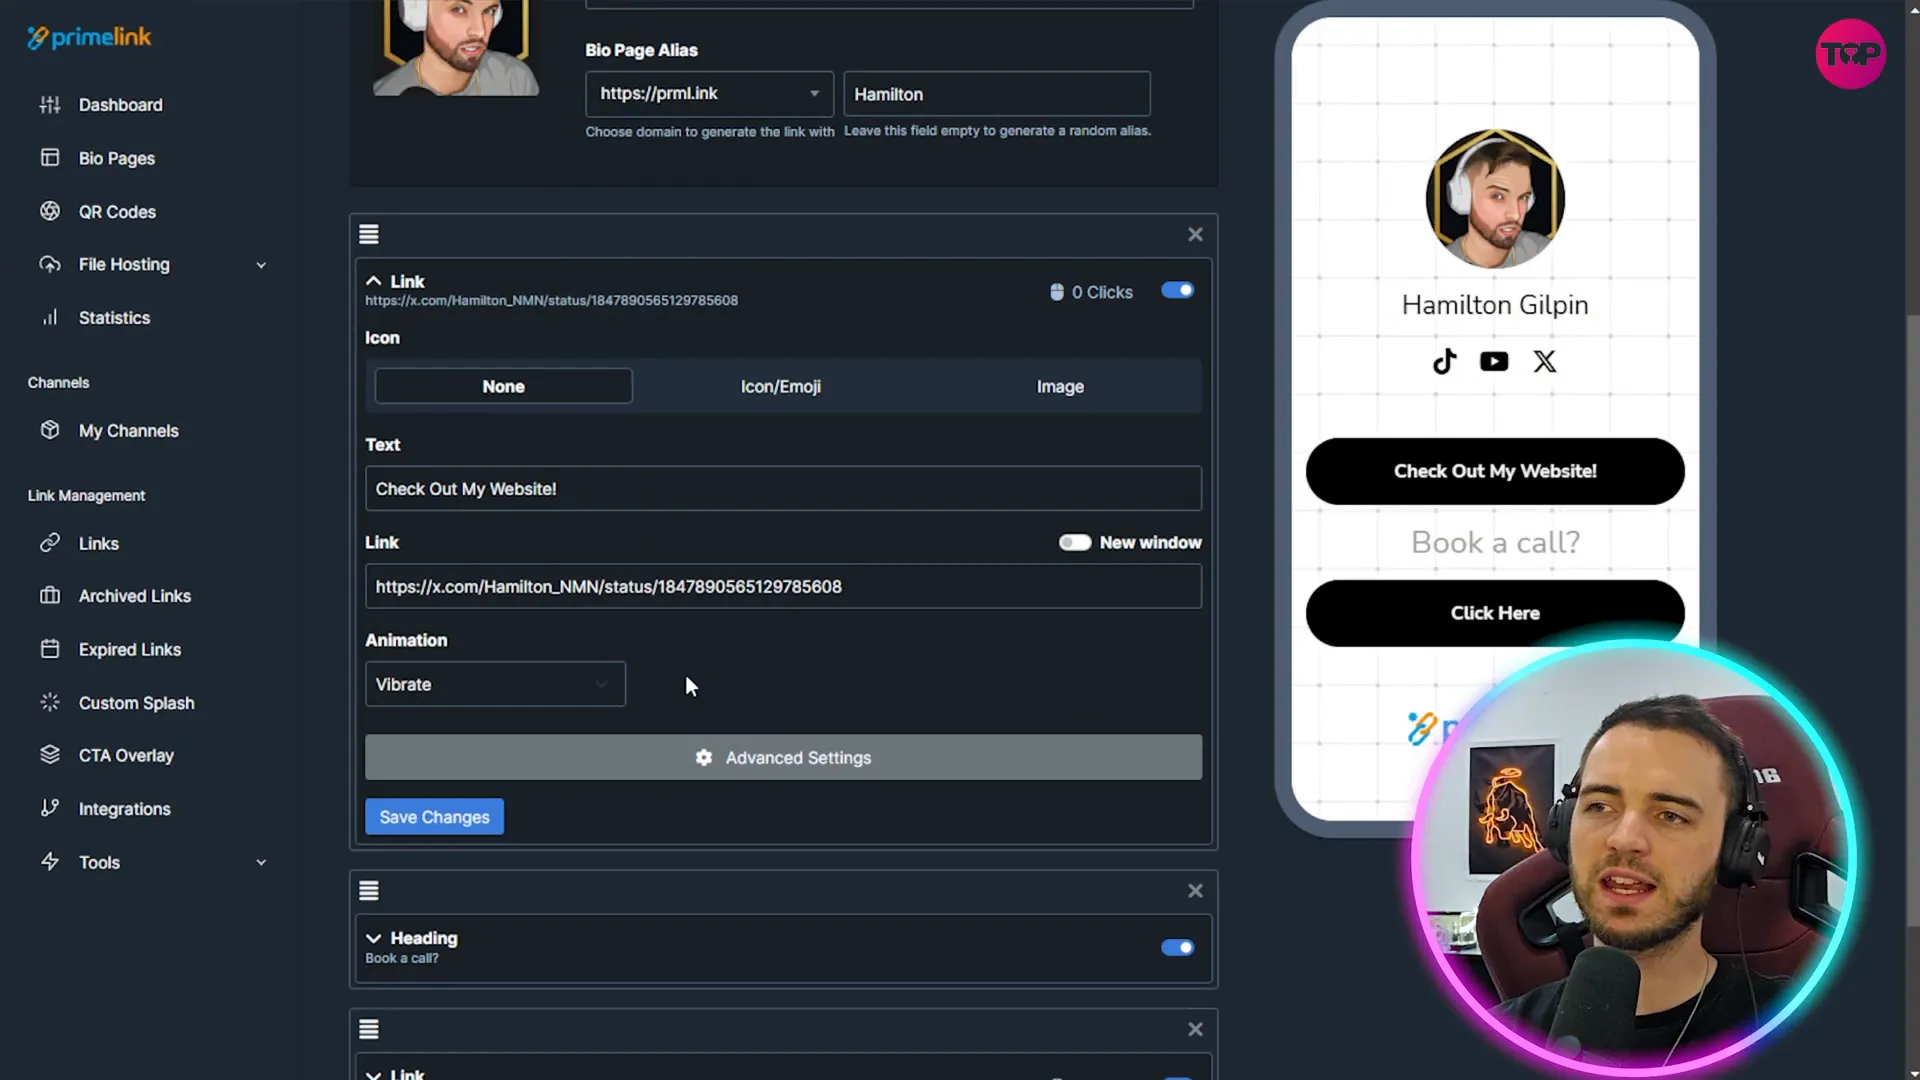Toggle off the Book a call heading
The width and height of the screenshot is (1920, 1080).
[1177, 947]
